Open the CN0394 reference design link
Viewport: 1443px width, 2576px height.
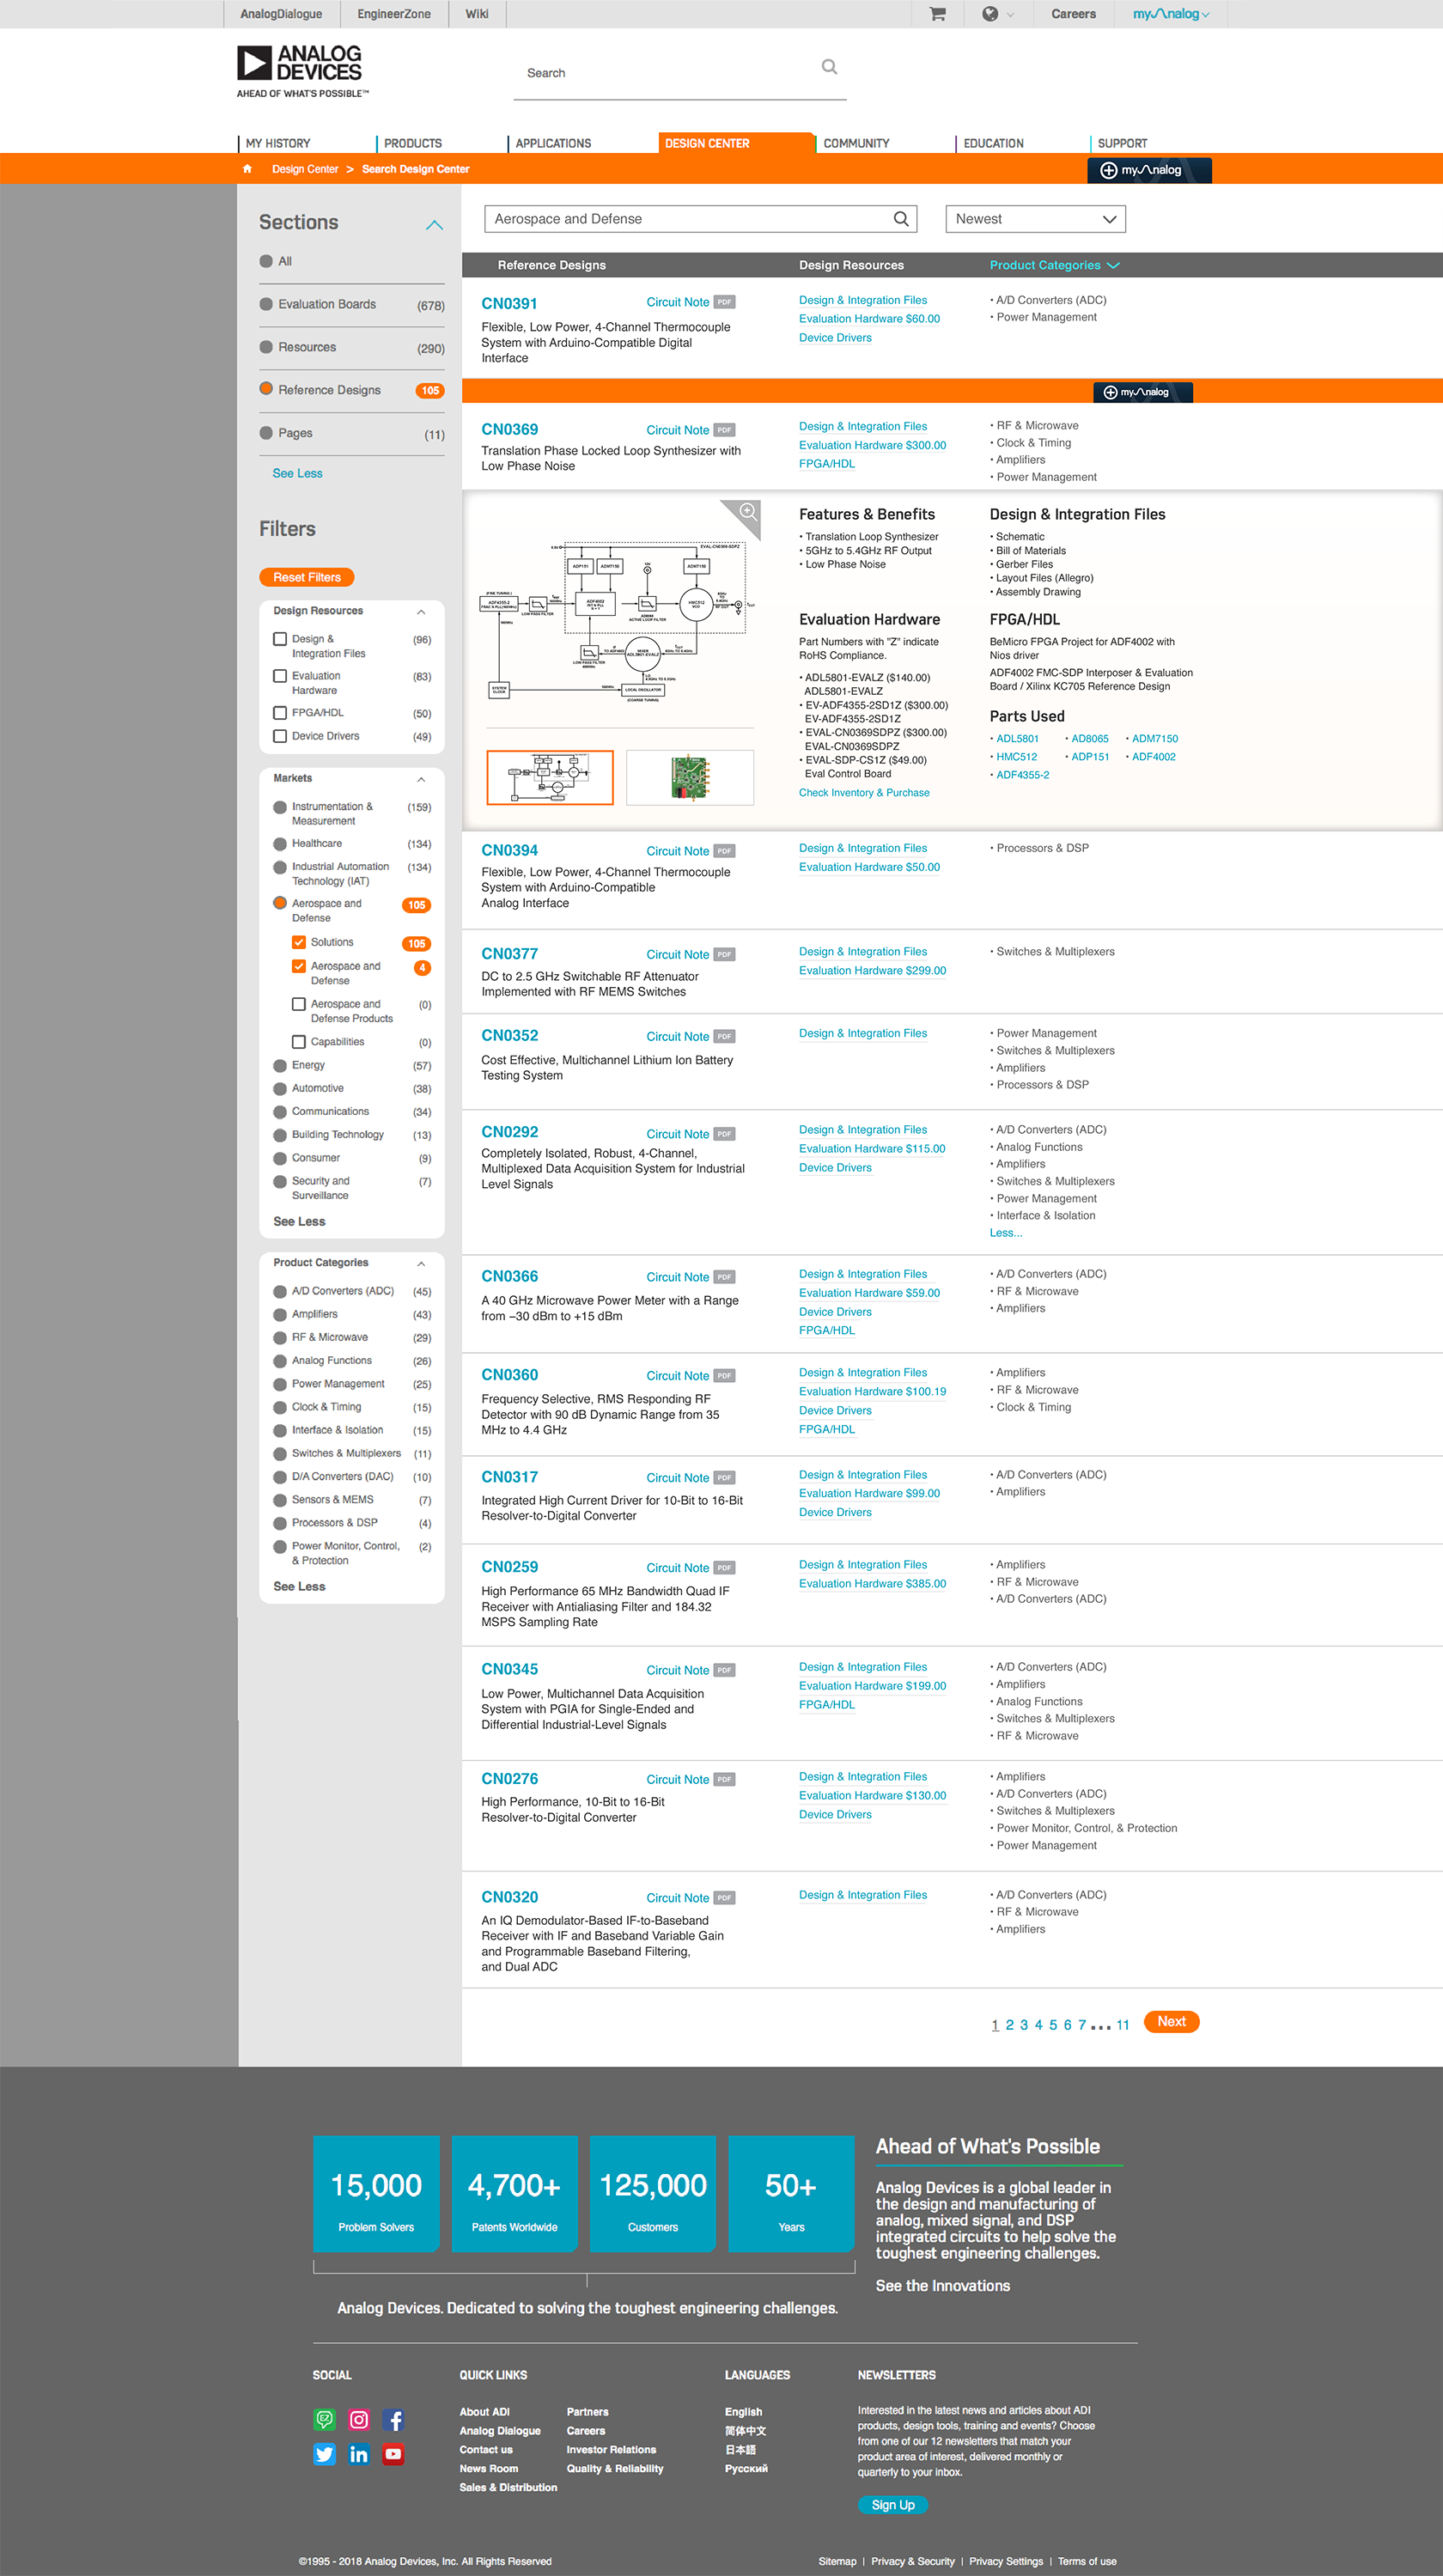pyautogui.click(x=509, y=850)
